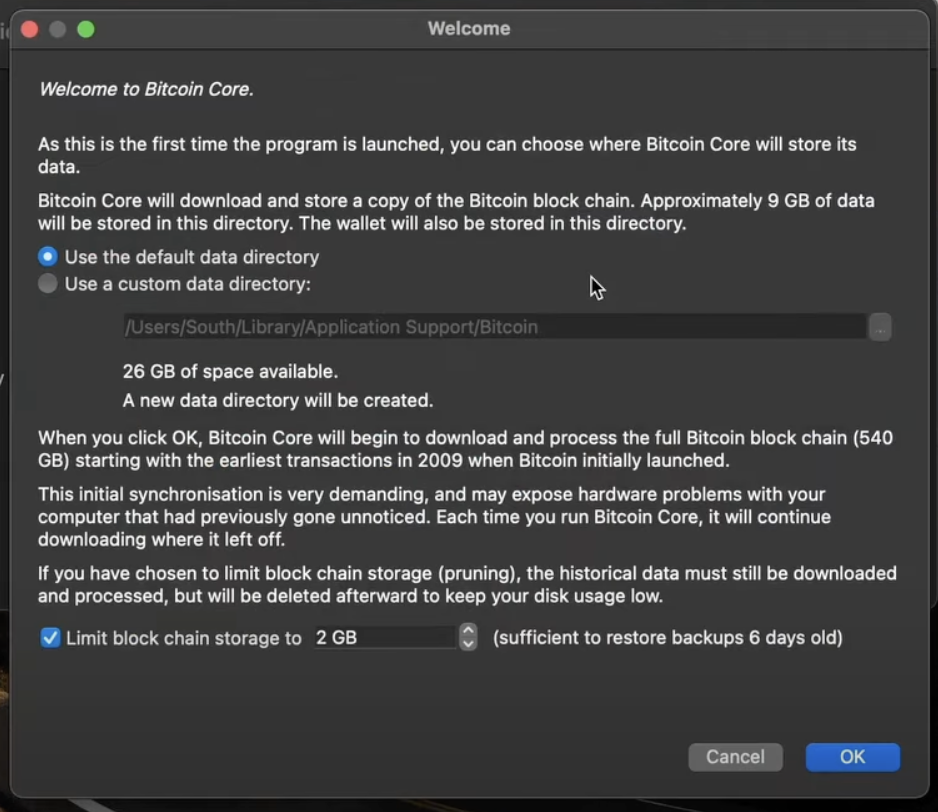Increase storage limit with up stepper arrow
This screenshot has width=938, height=812.
tap(468, 630)
